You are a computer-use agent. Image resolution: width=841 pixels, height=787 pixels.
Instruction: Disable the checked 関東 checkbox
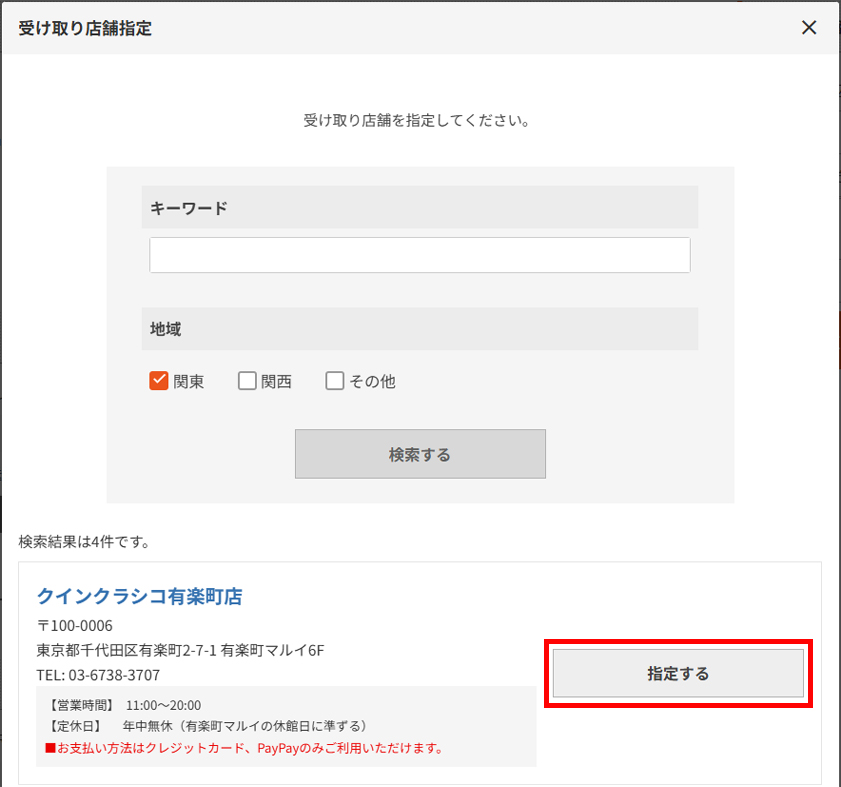click(x=159, y=380)
